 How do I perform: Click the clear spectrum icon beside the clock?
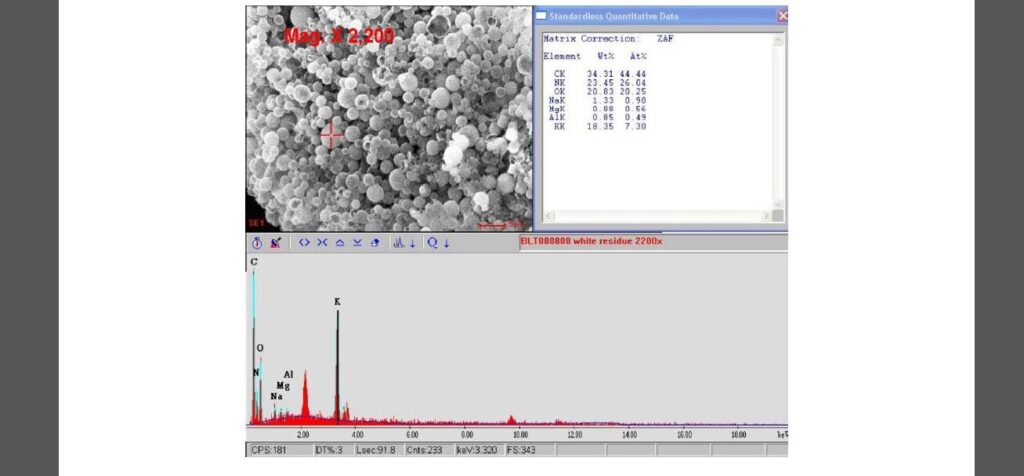275,243
